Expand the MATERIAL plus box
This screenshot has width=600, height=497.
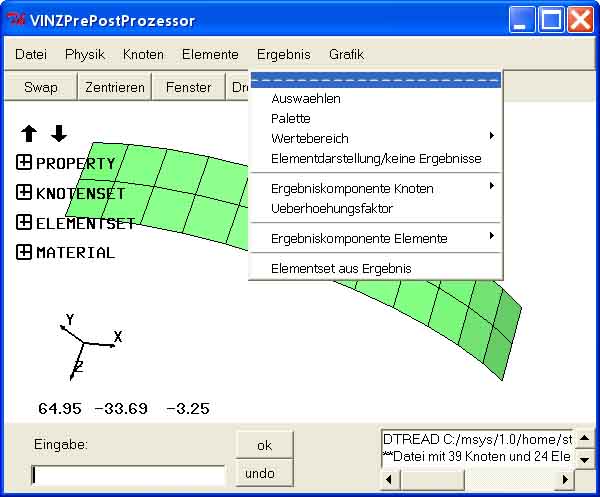pos(24,252)
